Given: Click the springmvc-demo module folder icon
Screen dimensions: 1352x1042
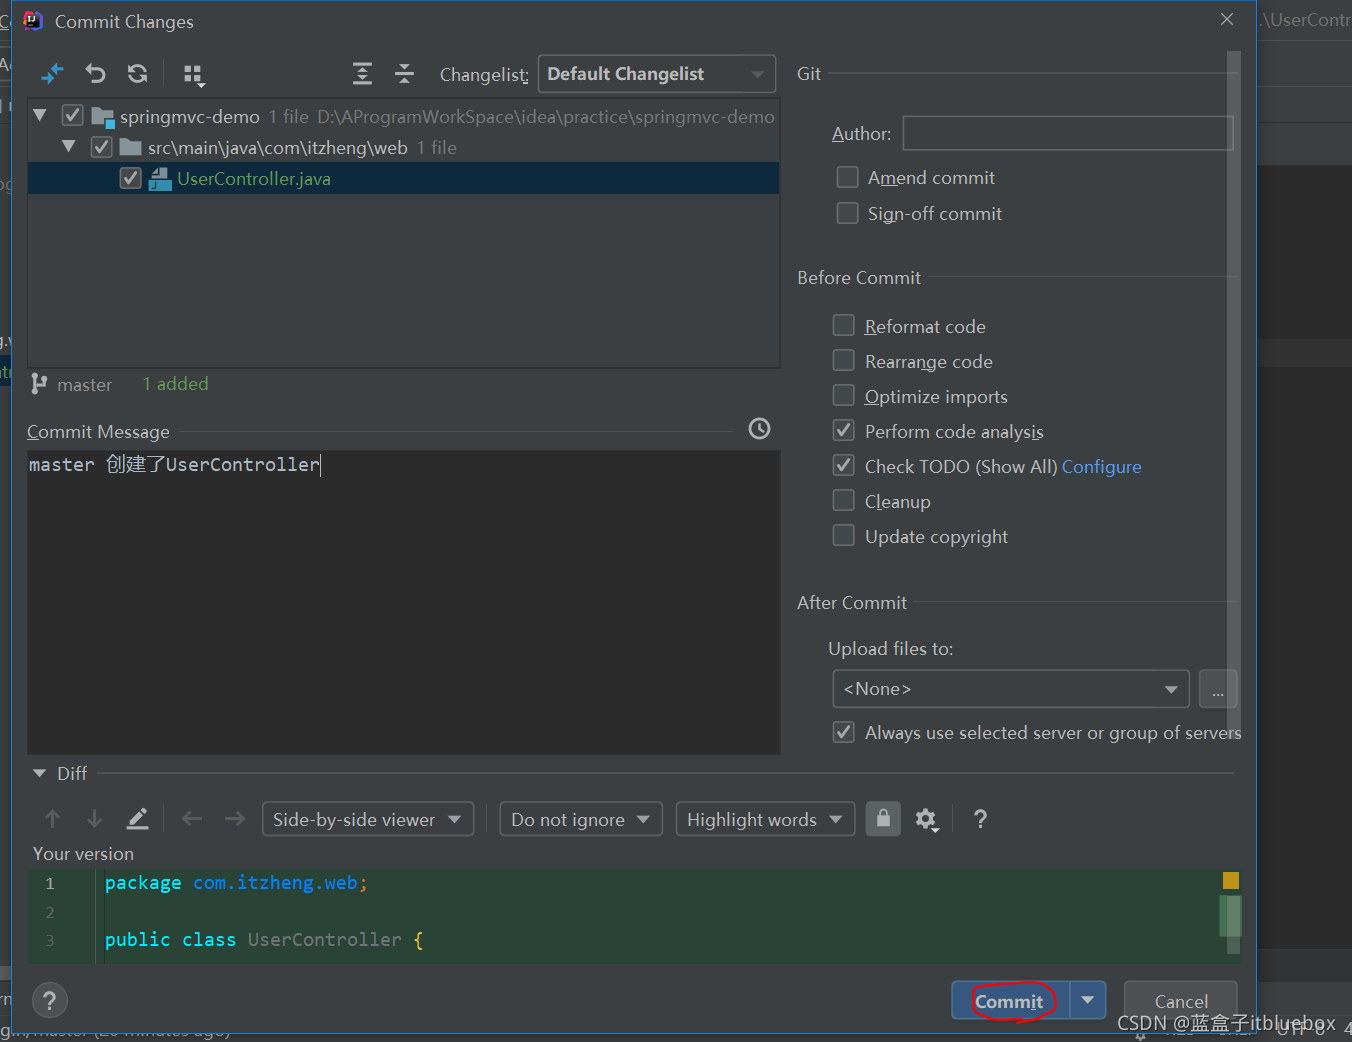Looking at the screenshot, I should 103,117.
